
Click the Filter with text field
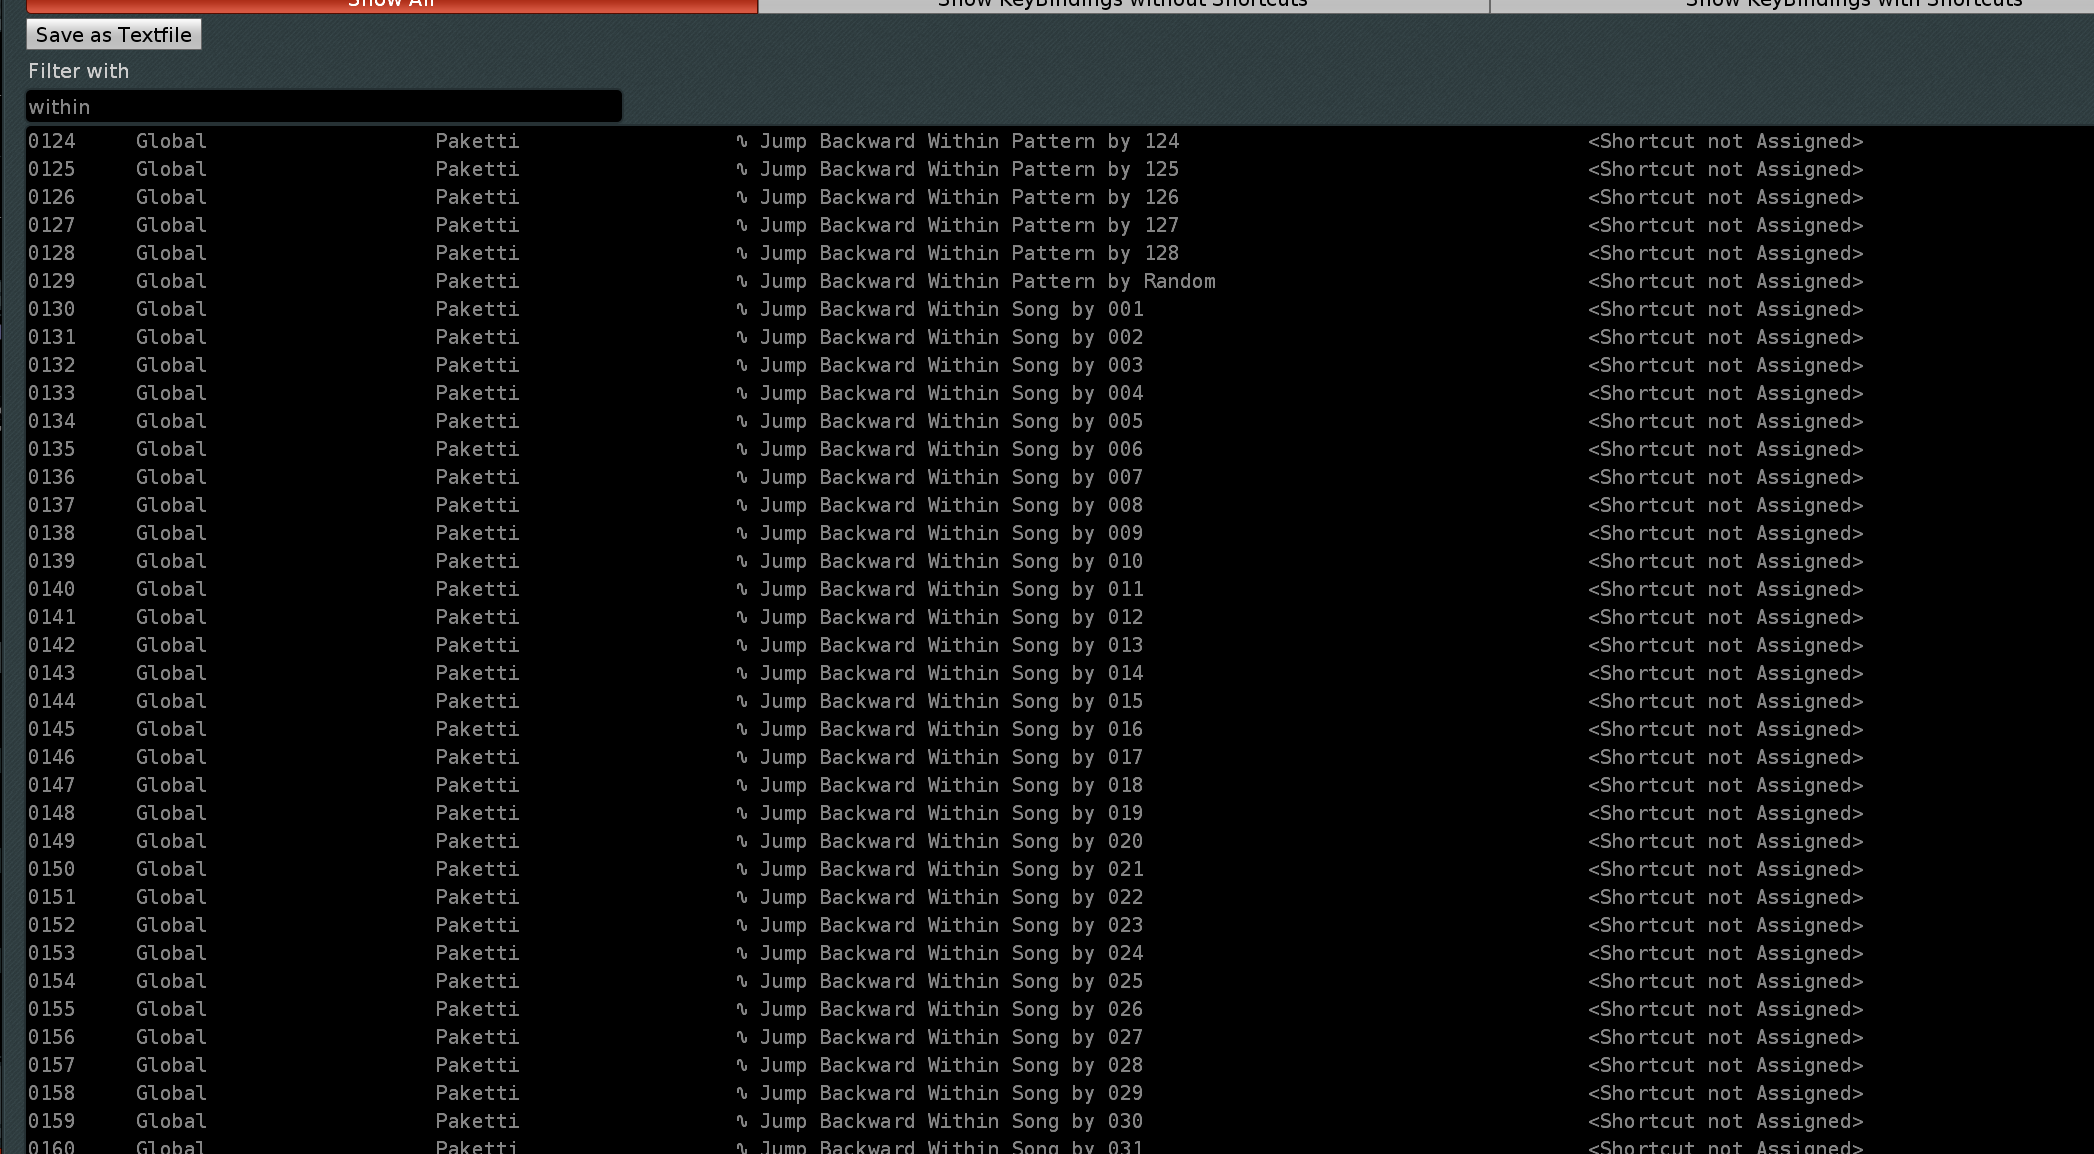(x=323, y=107)
